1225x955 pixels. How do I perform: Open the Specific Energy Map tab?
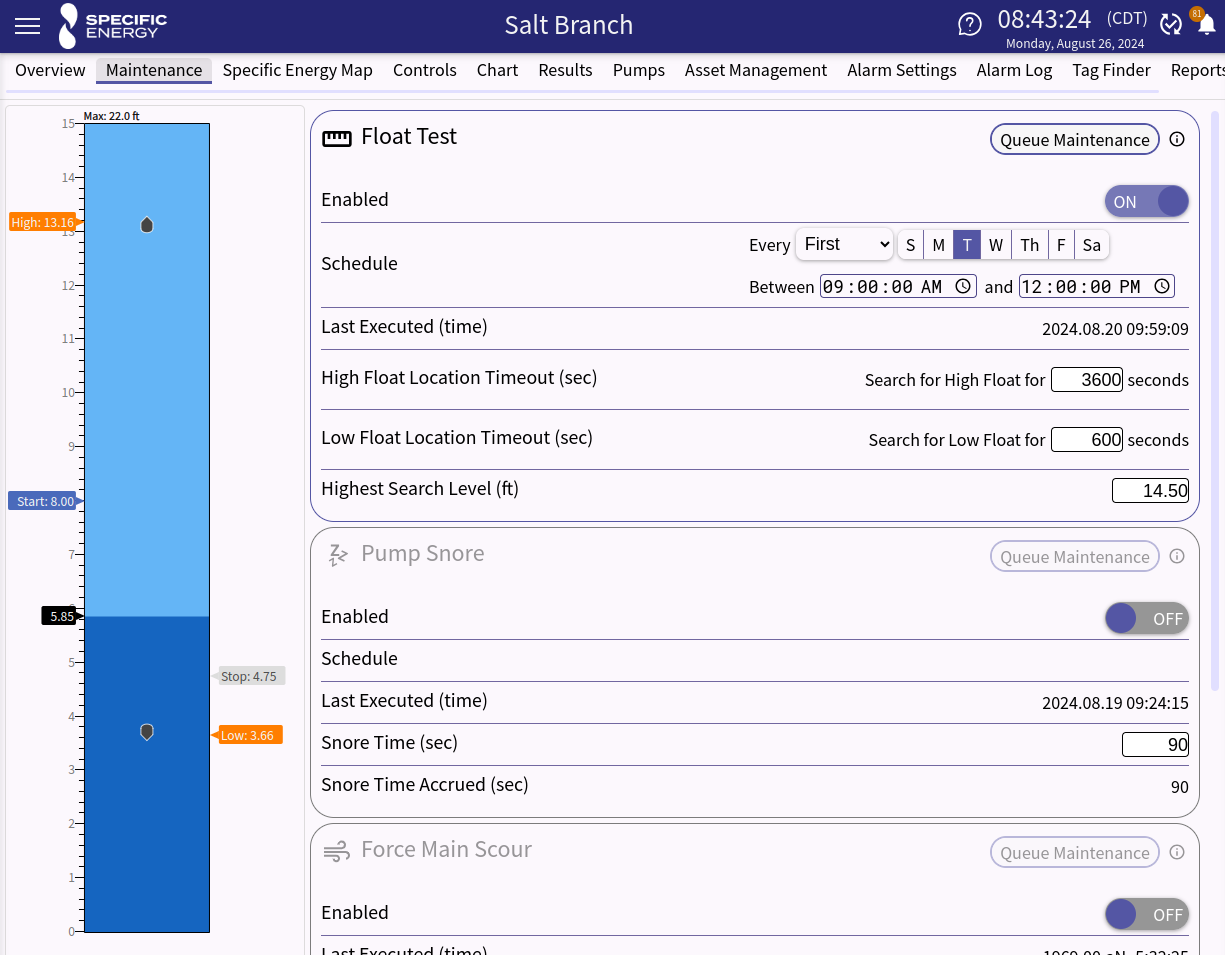click(x=297, y=70)
